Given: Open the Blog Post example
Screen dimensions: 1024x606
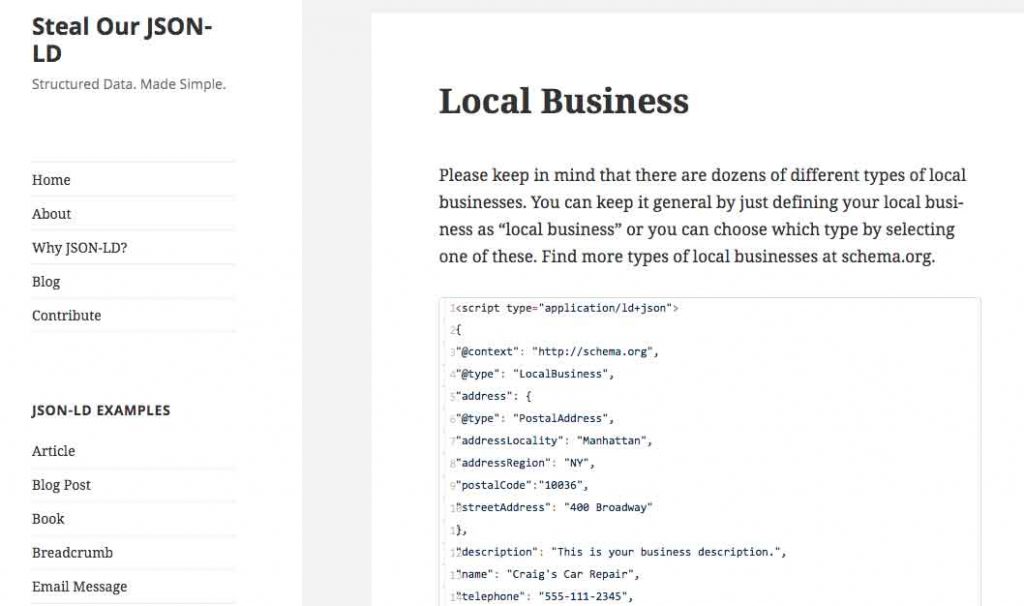Looking at the screenshot, I should (61, 485).
